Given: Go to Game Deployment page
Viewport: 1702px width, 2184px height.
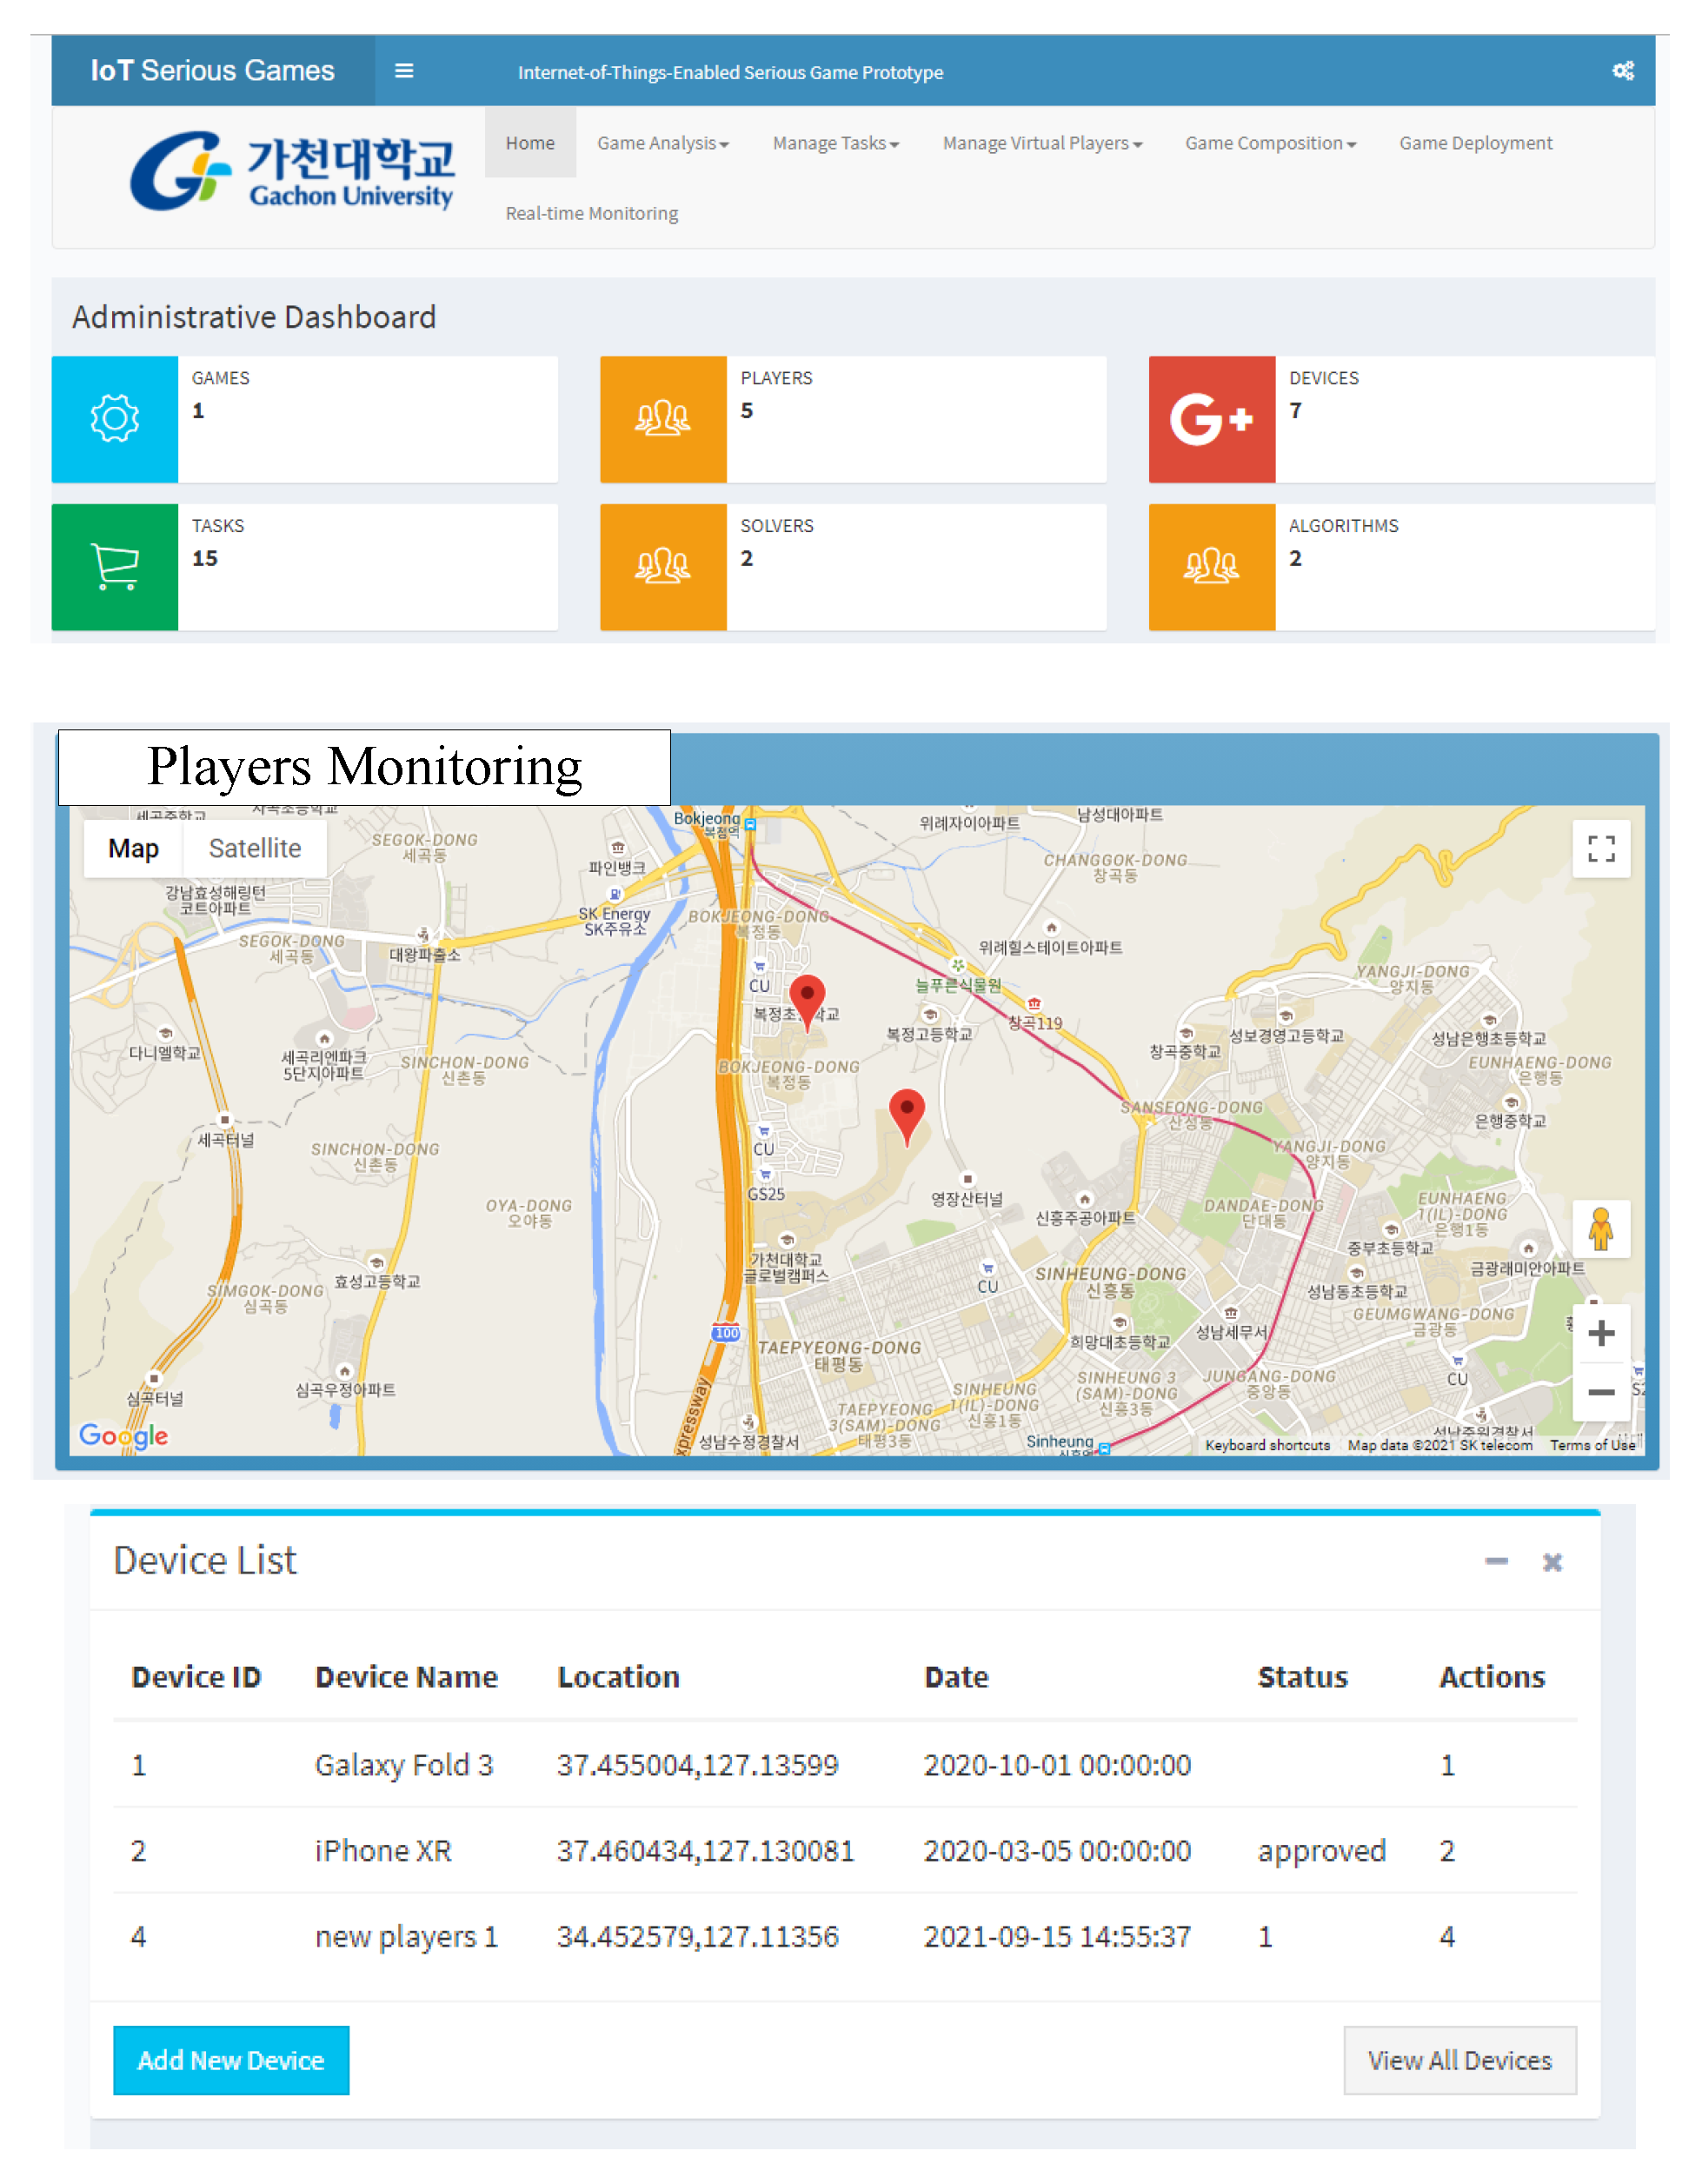Looking at the screenshot, I should pos(1475,143).
